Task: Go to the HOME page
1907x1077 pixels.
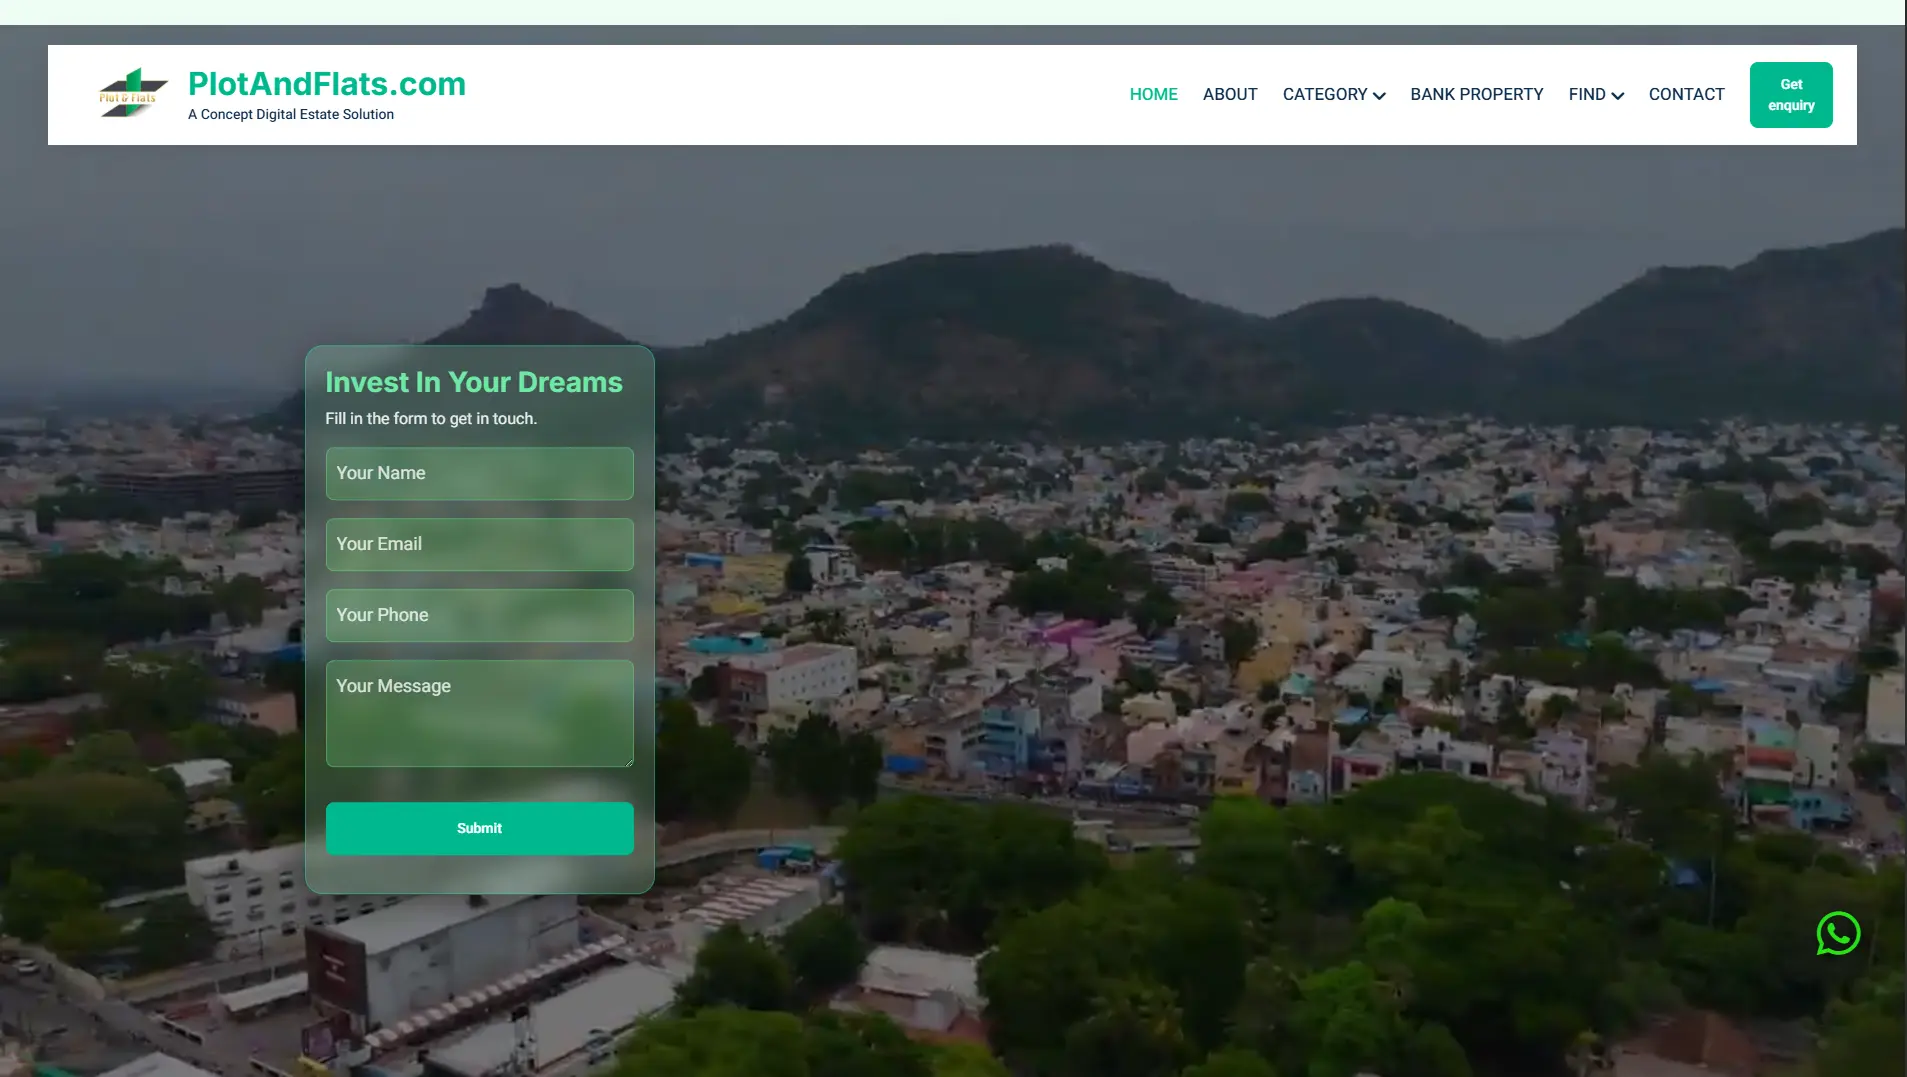Action: pyautogui.click(x=1154, y=94)
